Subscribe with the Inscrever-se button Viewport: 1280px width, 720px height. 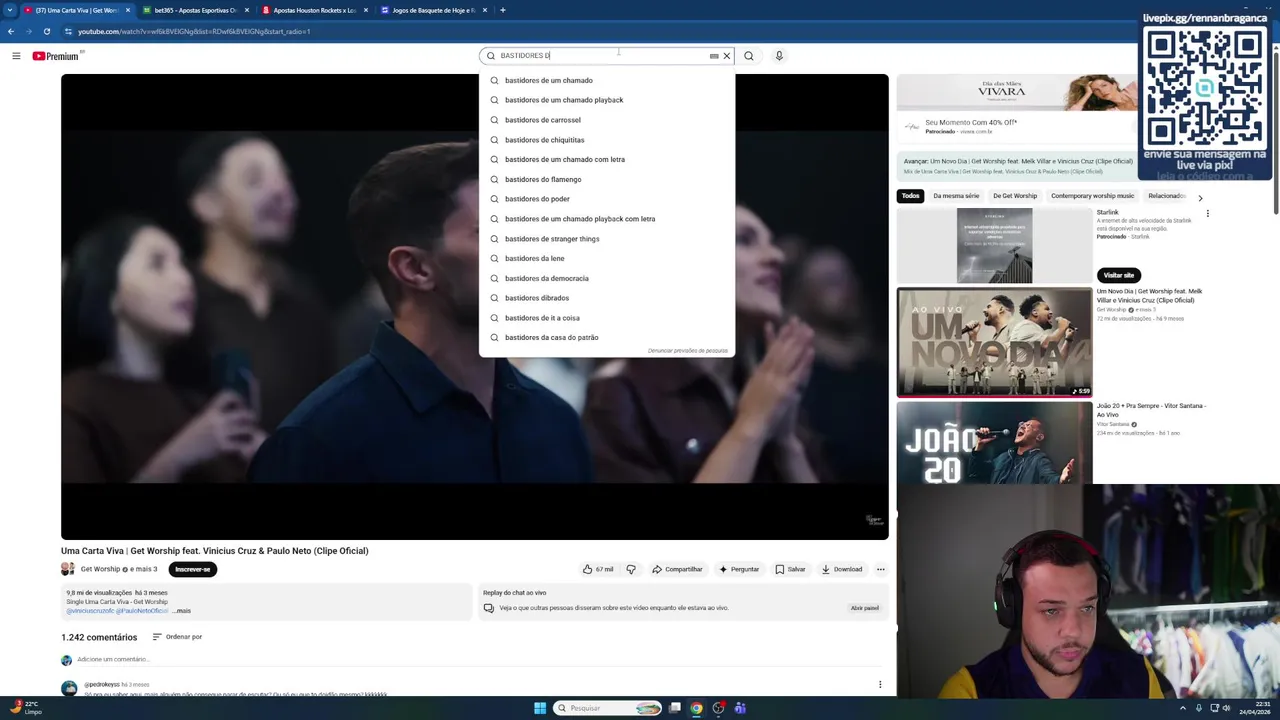[192, 569]
